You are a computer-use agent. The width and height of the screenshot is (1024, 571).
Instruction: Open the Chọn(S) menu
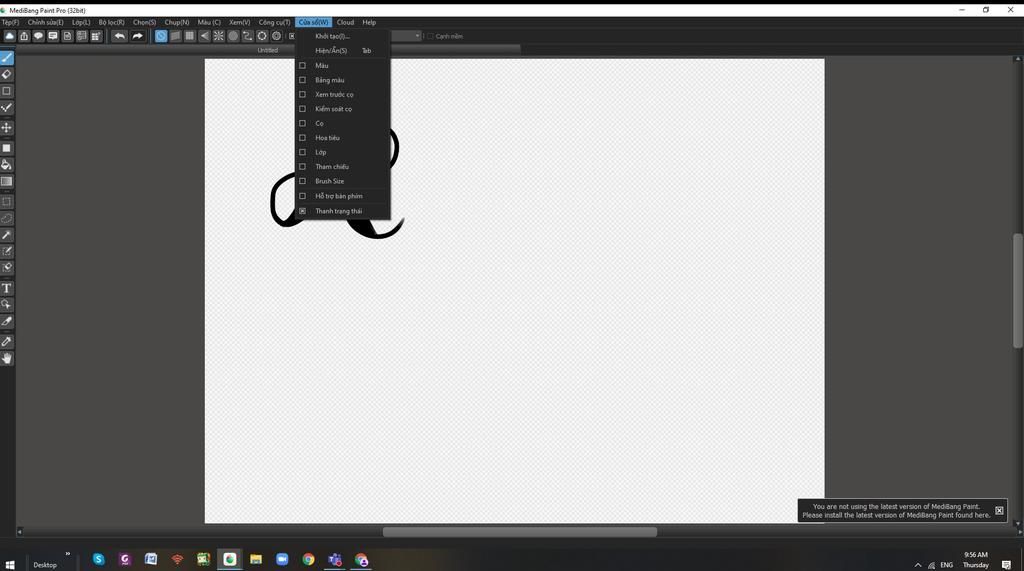pyautogui.click(x=144, y=22)
